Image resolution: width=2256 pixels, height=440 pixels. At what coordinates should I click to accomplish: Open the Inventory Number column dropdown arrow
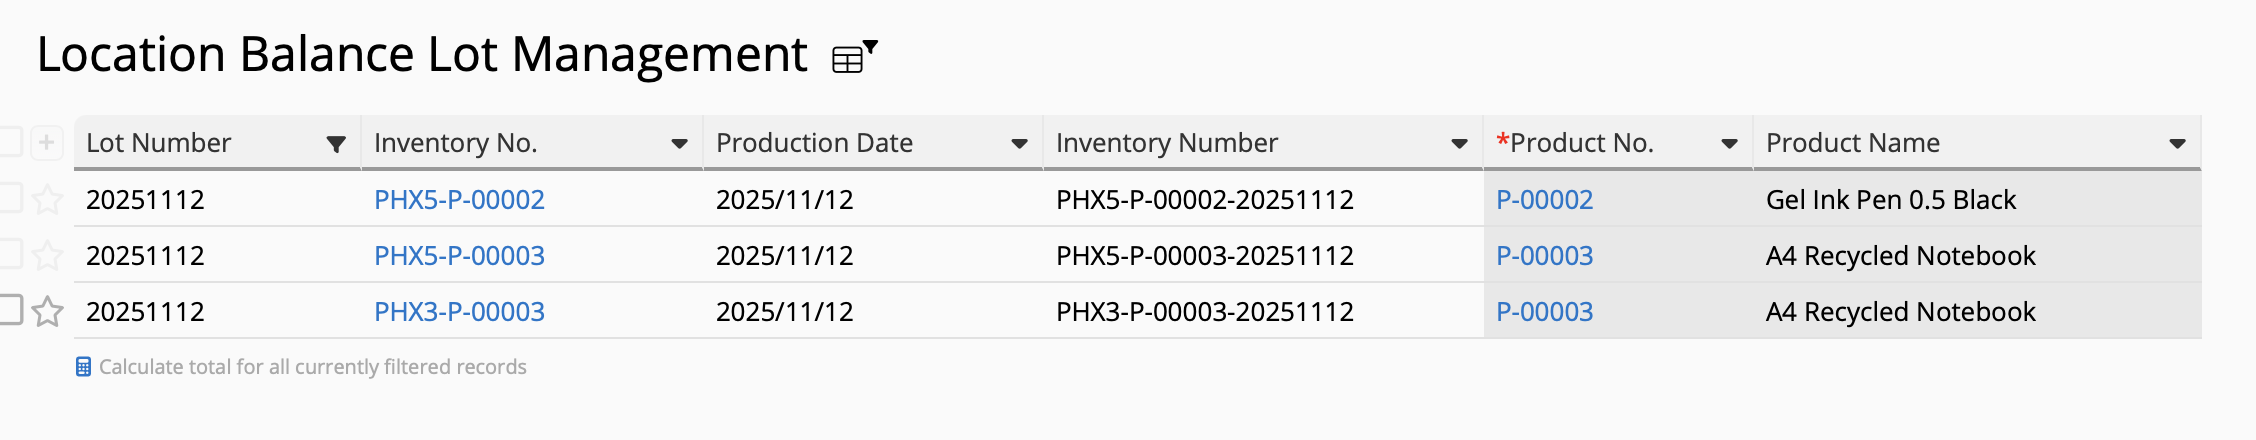[x=1459, y=144]
